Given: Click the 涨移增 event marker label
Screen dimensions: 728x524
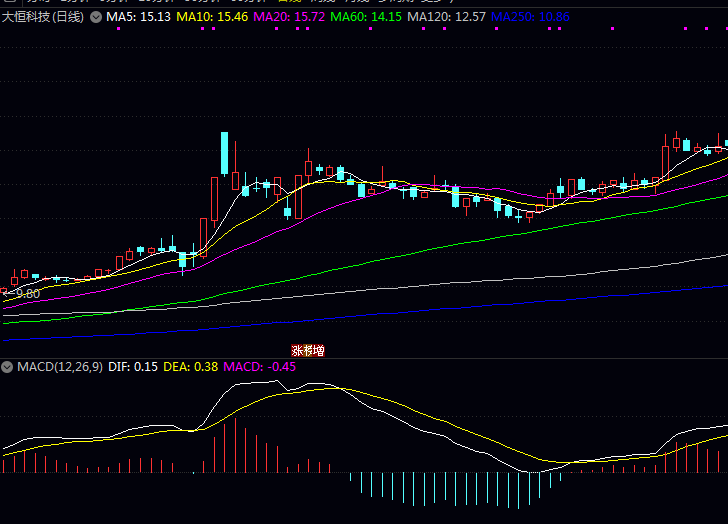Looking at the screenshot, I should [x=307, y=350].
